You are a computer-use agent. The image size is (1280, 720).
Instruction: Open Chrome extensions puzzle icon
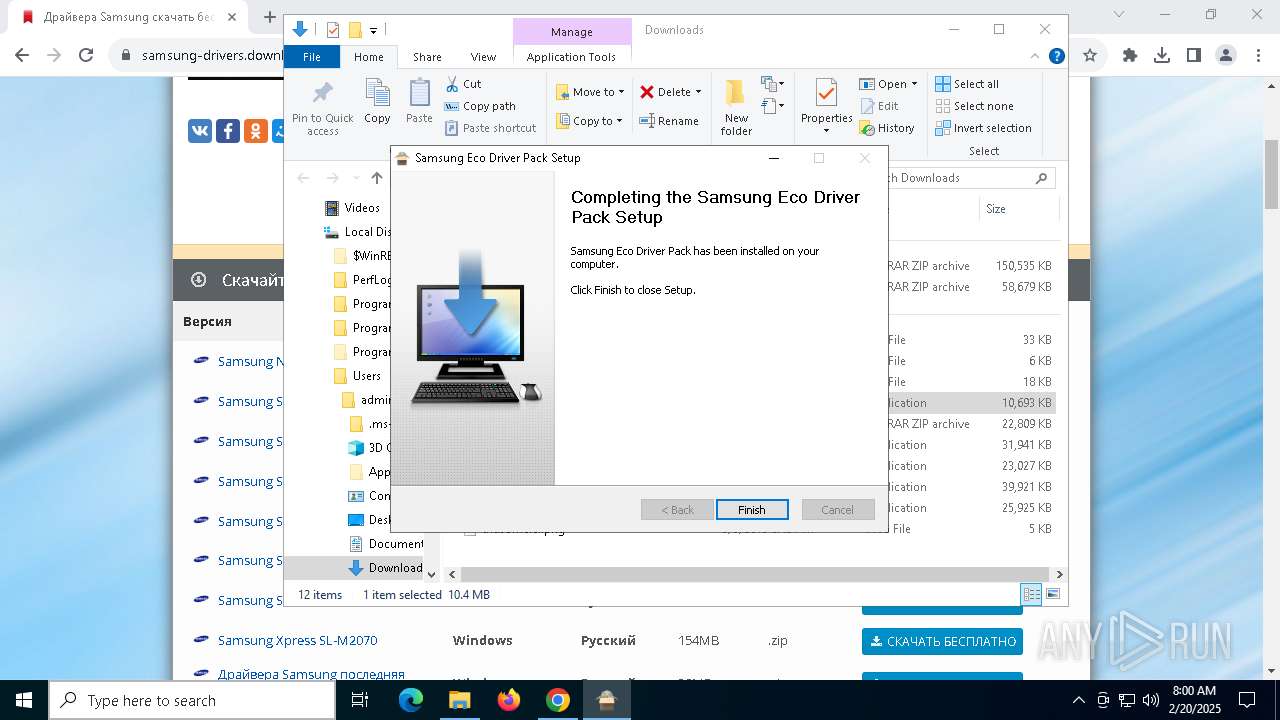tap(1130, 55)
